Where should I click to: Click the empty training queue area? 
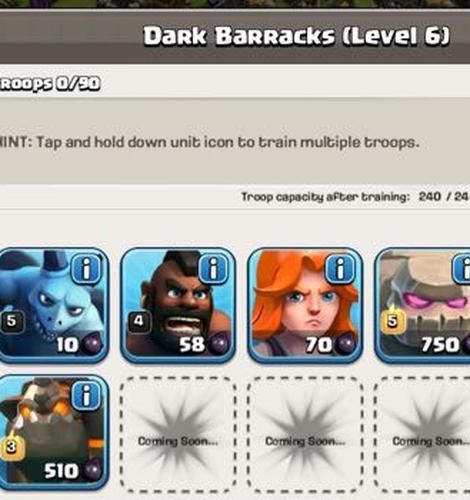point(235,141)
